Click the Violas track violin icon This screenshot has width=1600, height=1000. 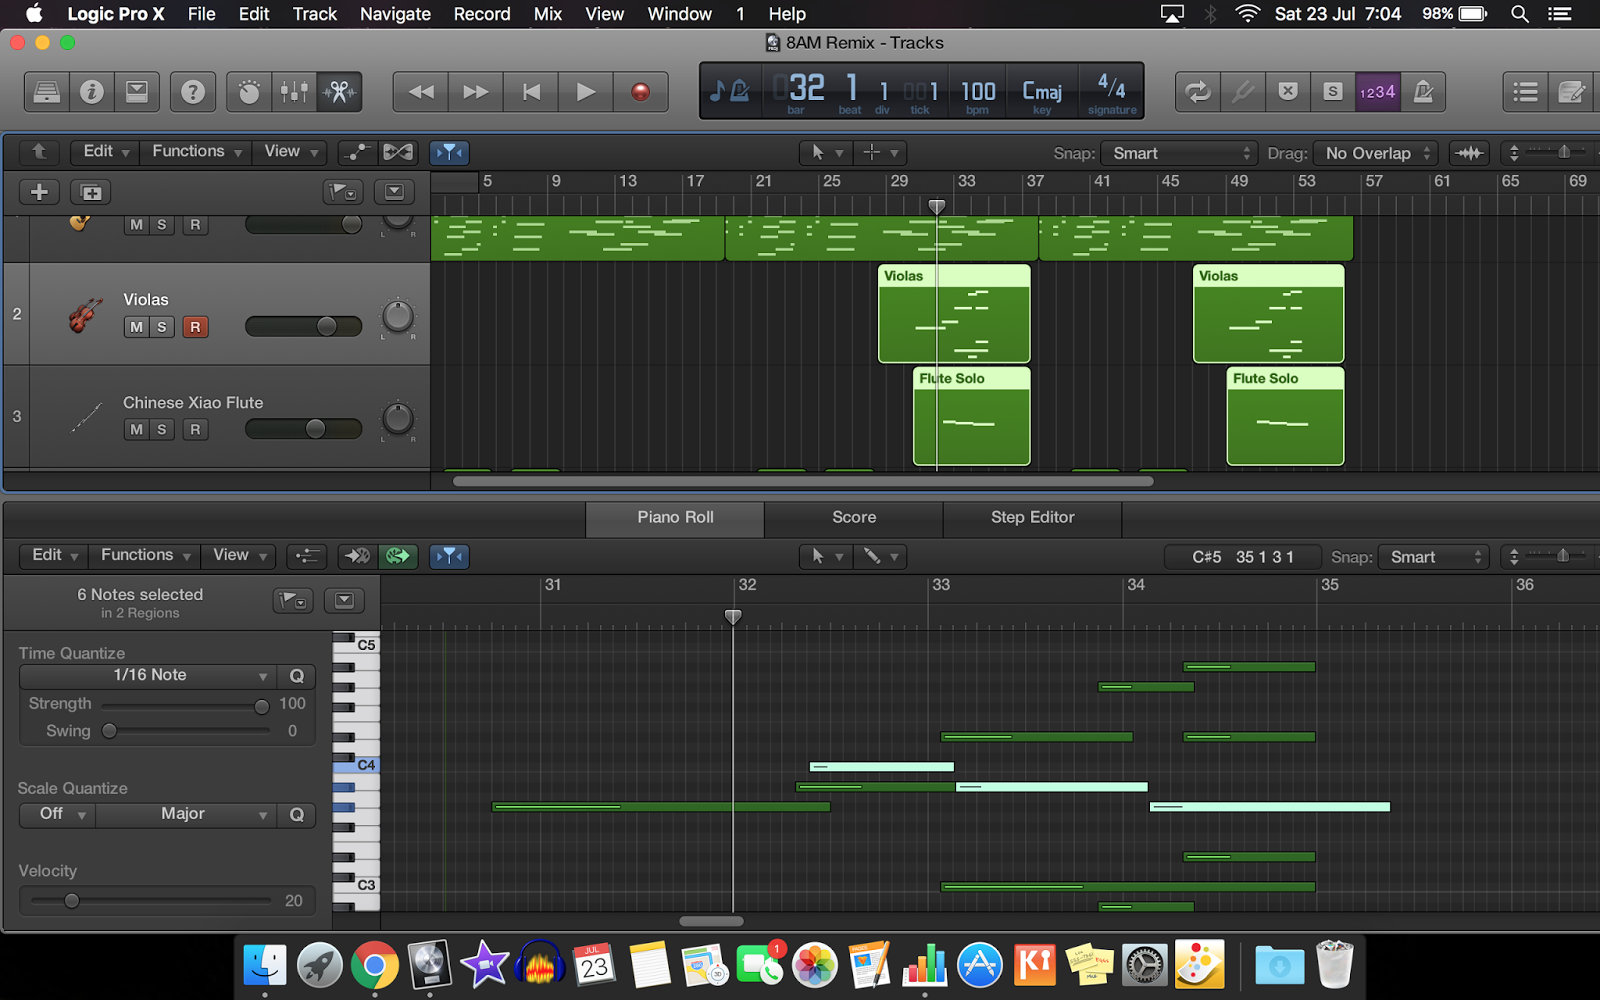(x=85, y=314)
